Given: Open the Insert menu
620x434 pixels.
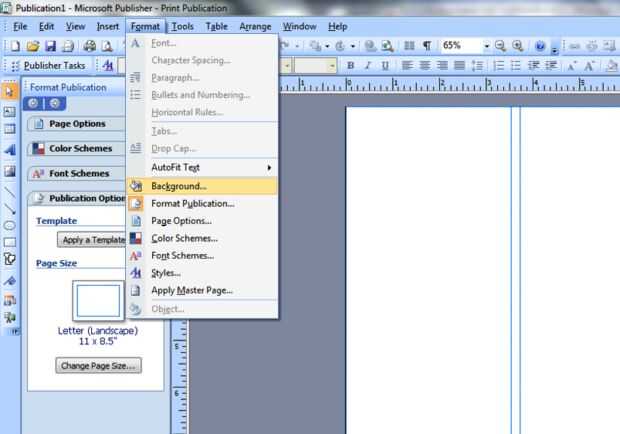Looking at the screenshot, I should coord(108,26).
